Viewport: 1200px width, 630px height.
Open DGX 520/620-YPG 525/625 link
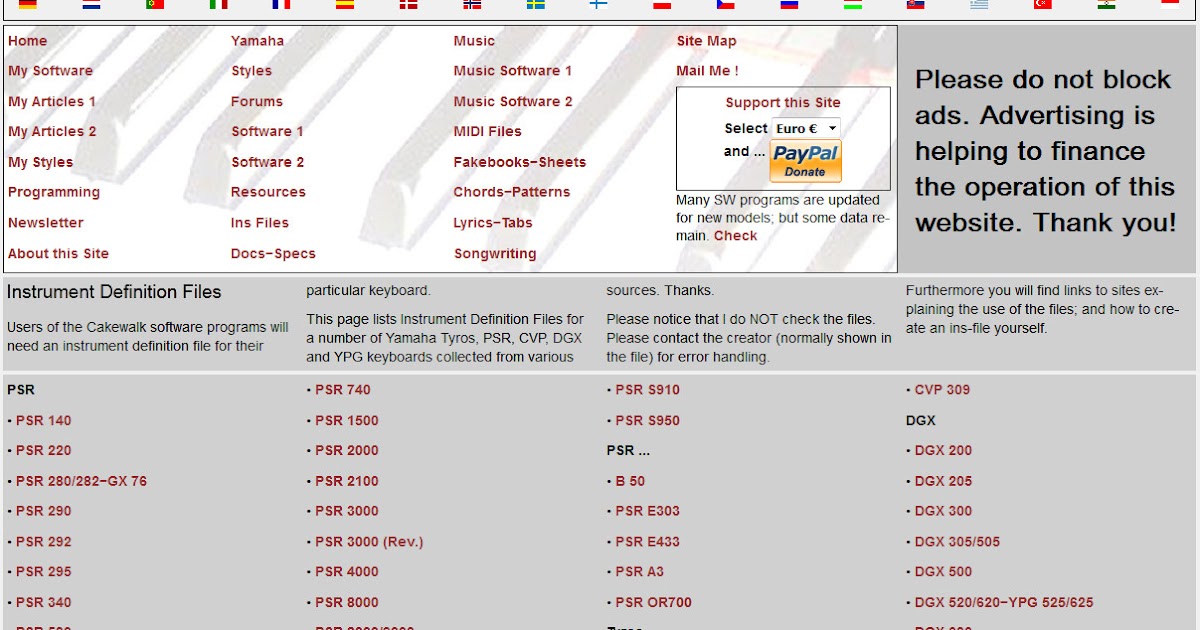[1004, 602]
